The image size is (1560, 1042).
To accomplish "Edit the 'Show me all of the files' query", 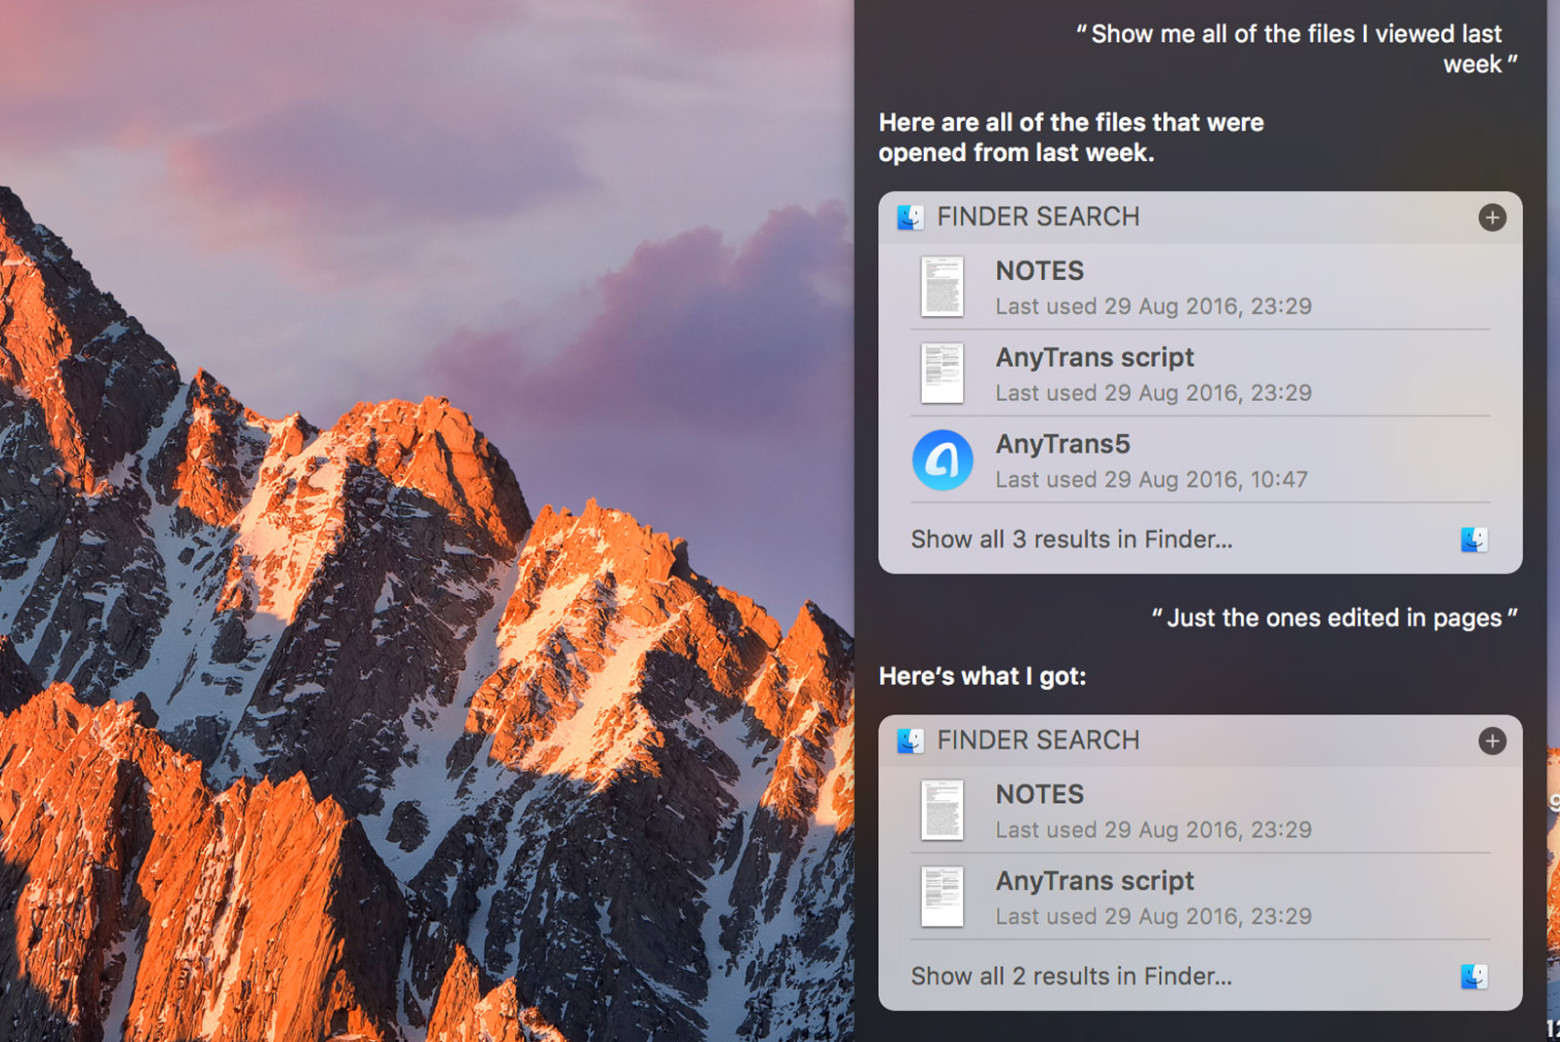I will click(x=1296, y=48).
